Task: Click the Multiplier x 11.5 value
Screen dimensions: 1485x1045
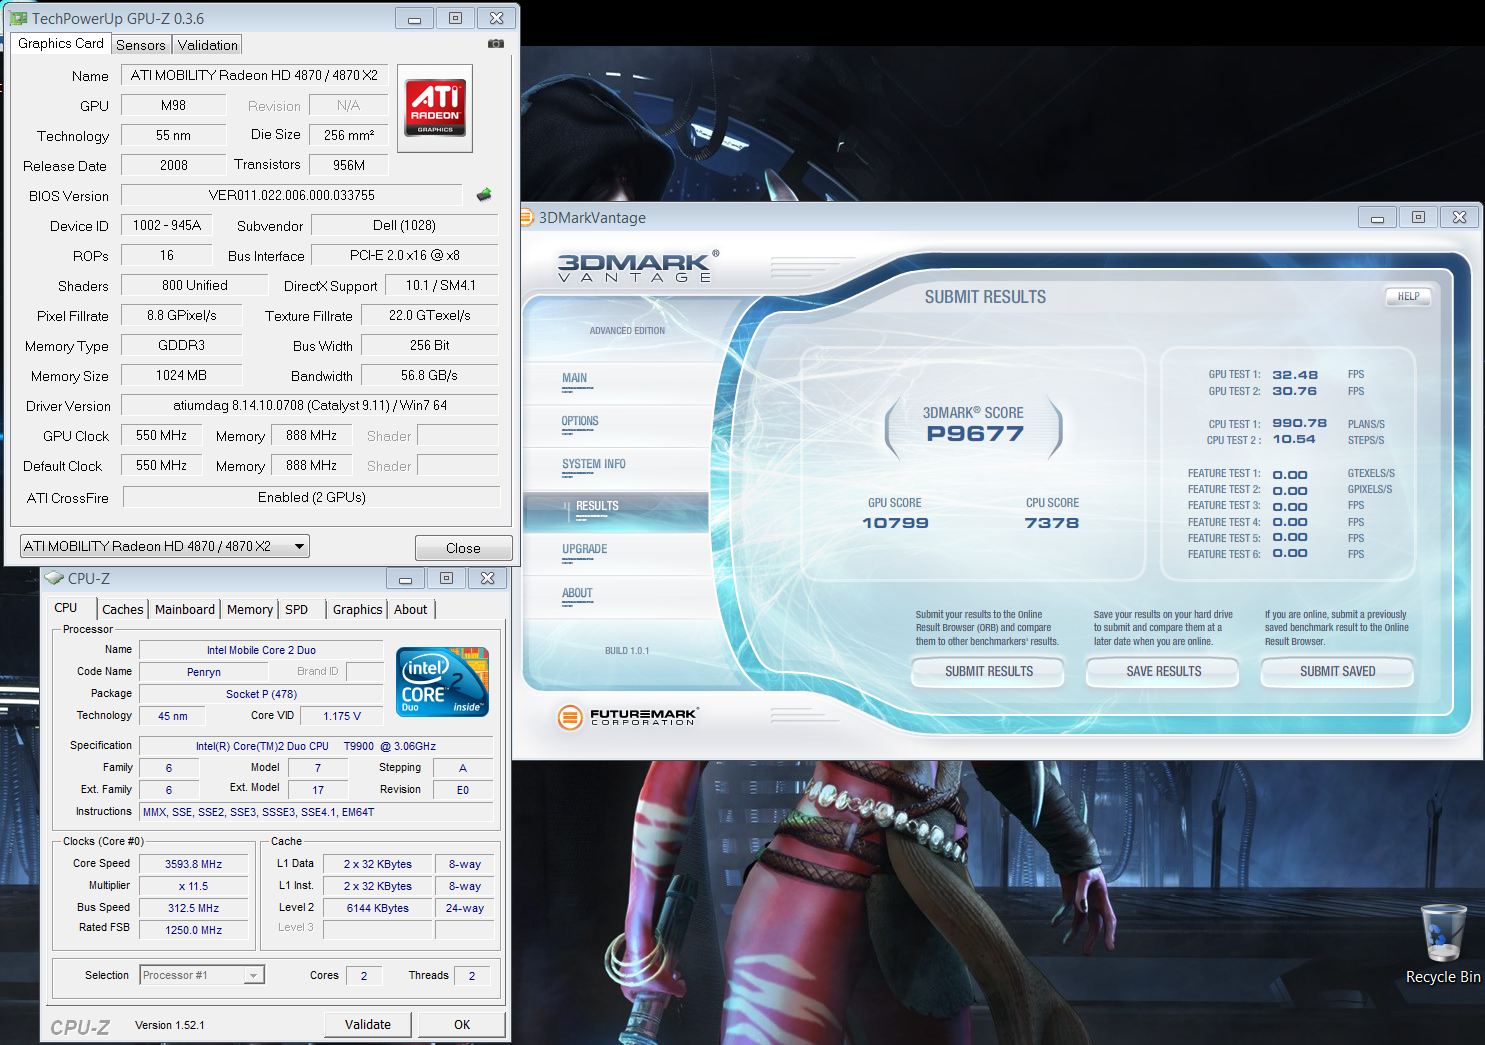Action: 193,886
